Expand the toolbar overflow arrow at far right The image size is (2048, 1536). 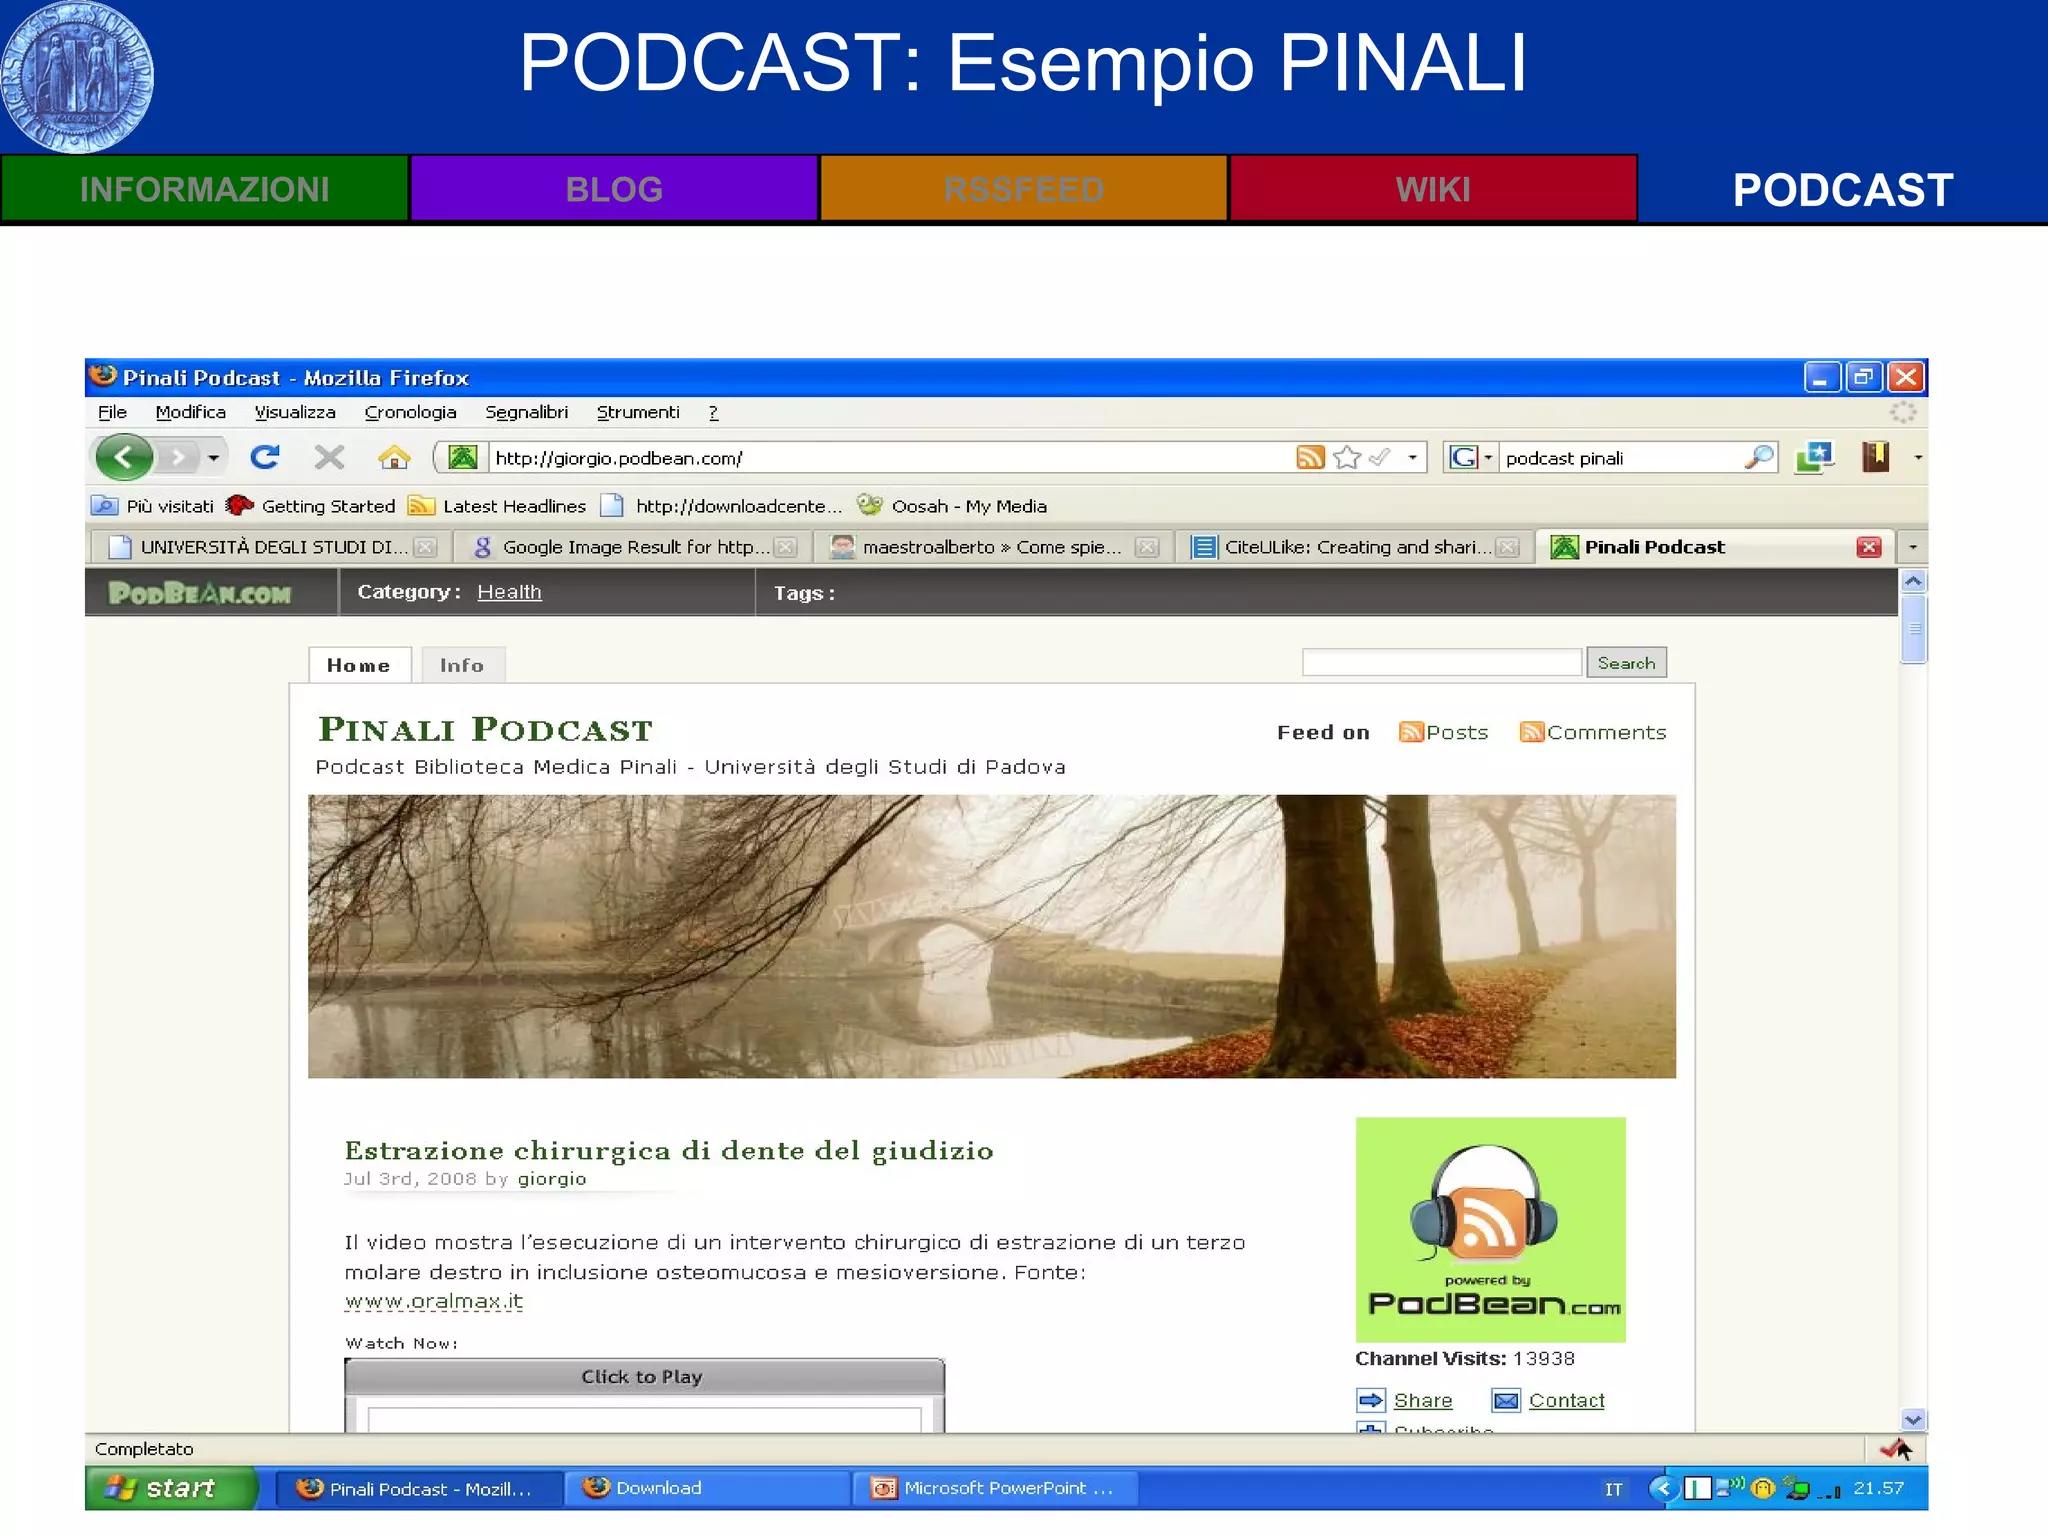point(1918,458)
